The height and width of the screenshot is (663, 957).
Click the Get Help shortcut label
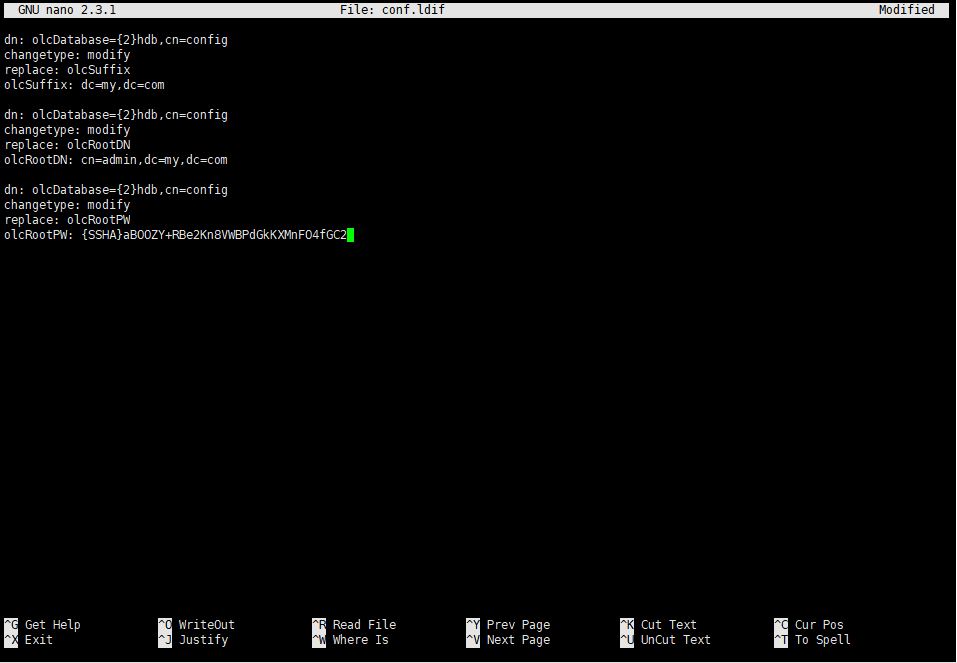click(52, 625)
